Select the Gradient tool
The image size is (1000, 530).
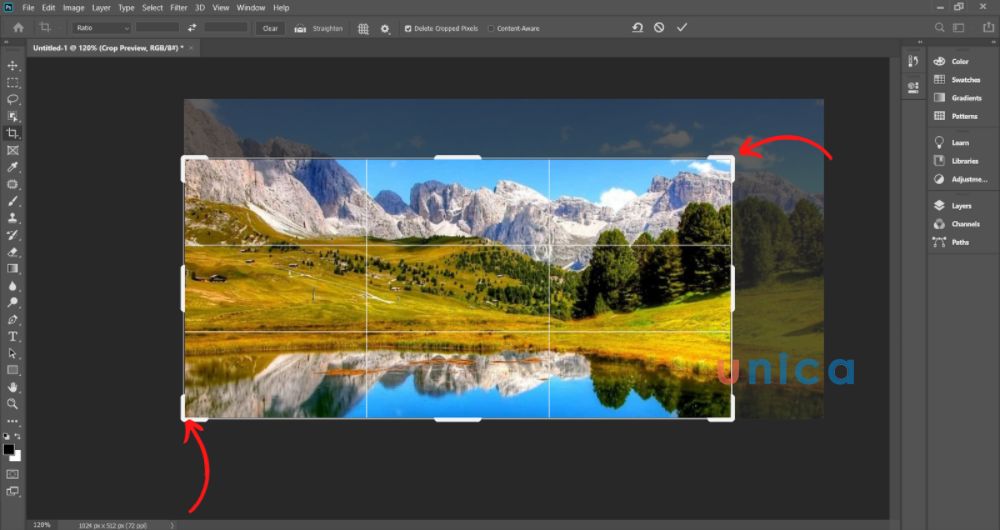coord(12,269)
